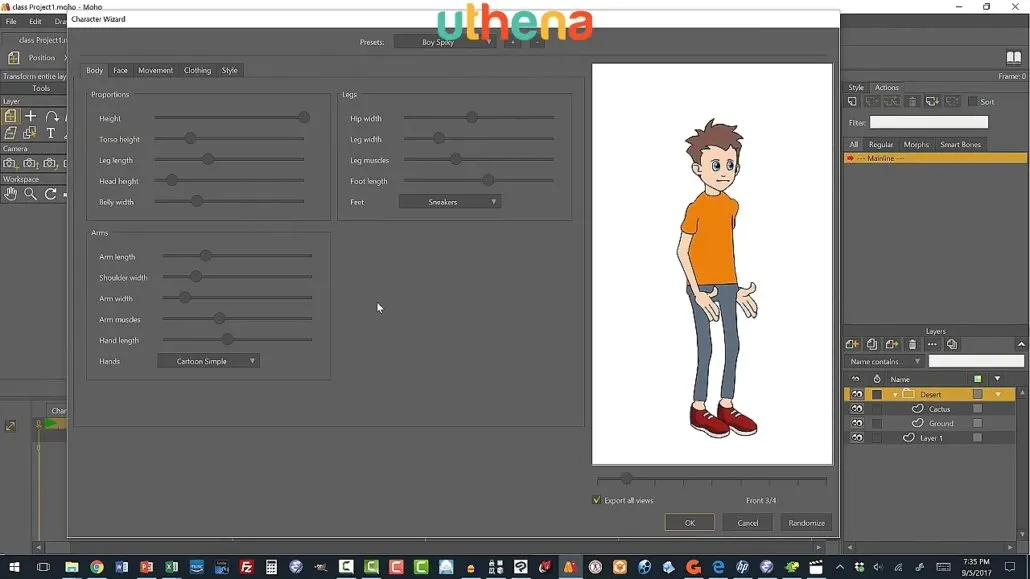Toggle the Sort checkbox in Actions panel
This screenshot has height=579, width=1030.
[x=973, y=102]
